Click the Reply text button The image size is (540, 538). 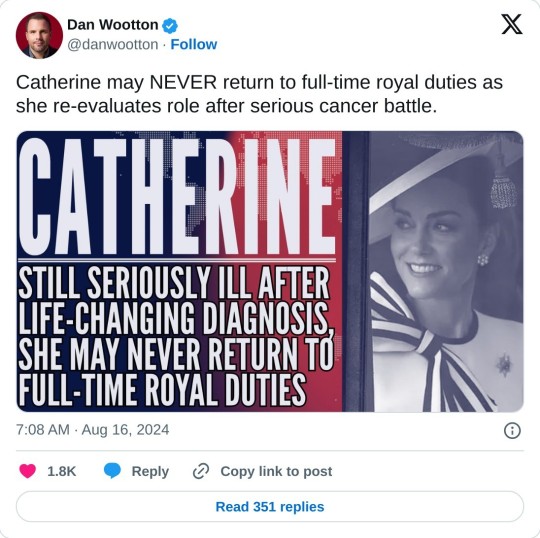tap(150, 471)
